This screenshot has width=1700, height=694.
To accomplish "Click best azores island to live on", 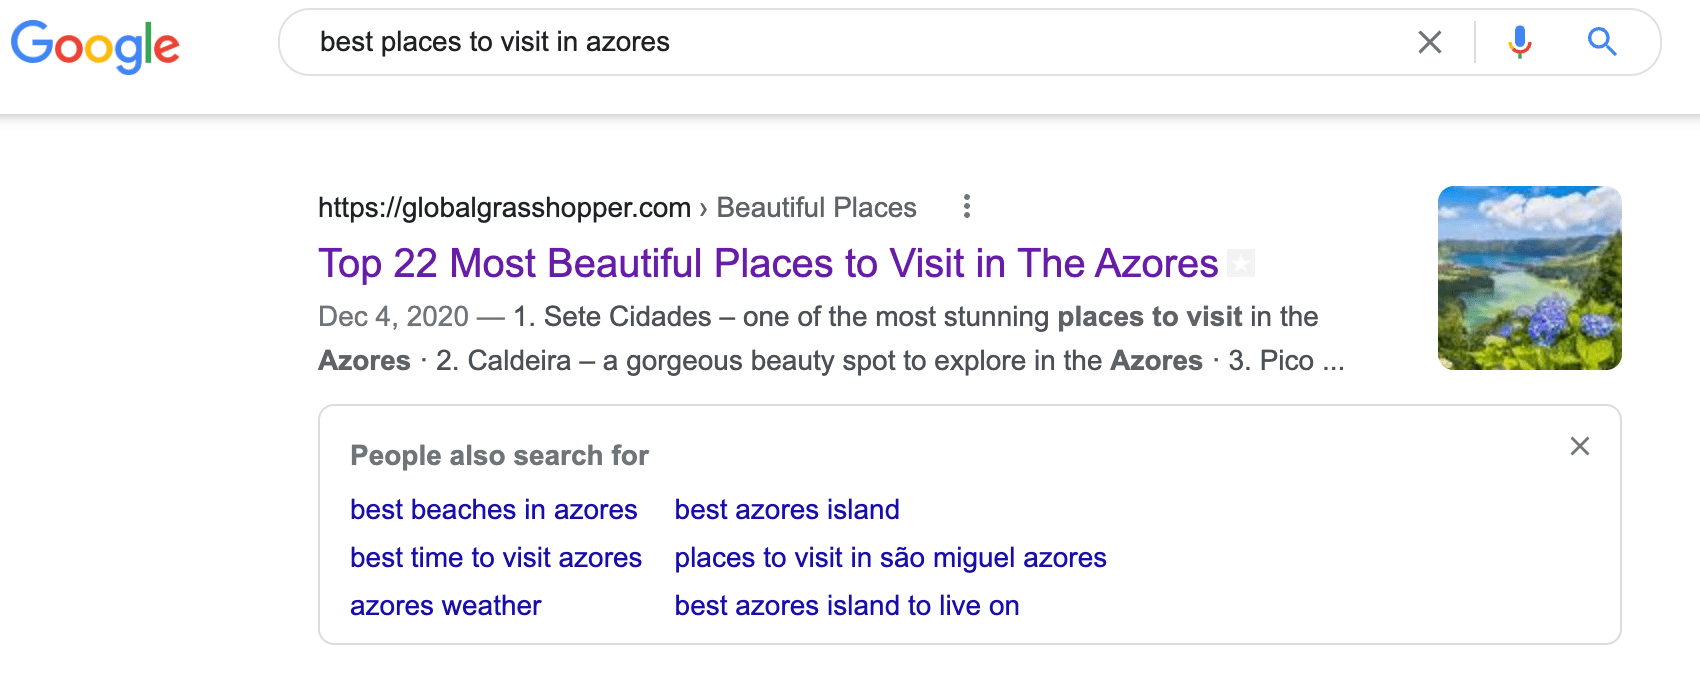I will pyautogui.click(x=846, y=605).
